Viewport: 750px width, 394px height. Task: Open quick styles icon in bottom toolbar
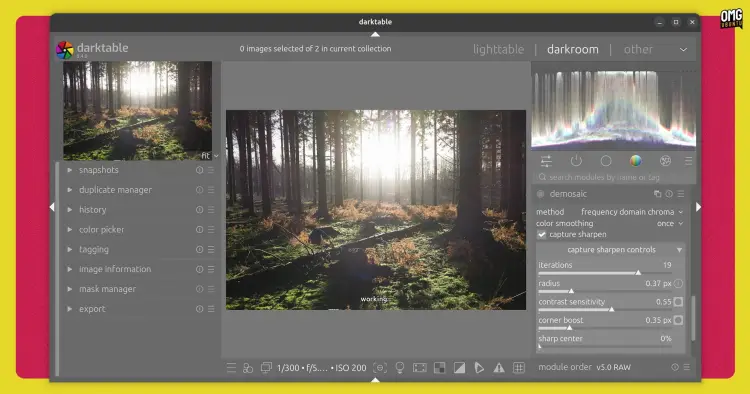pyautogui.click(x=248, y=368)
